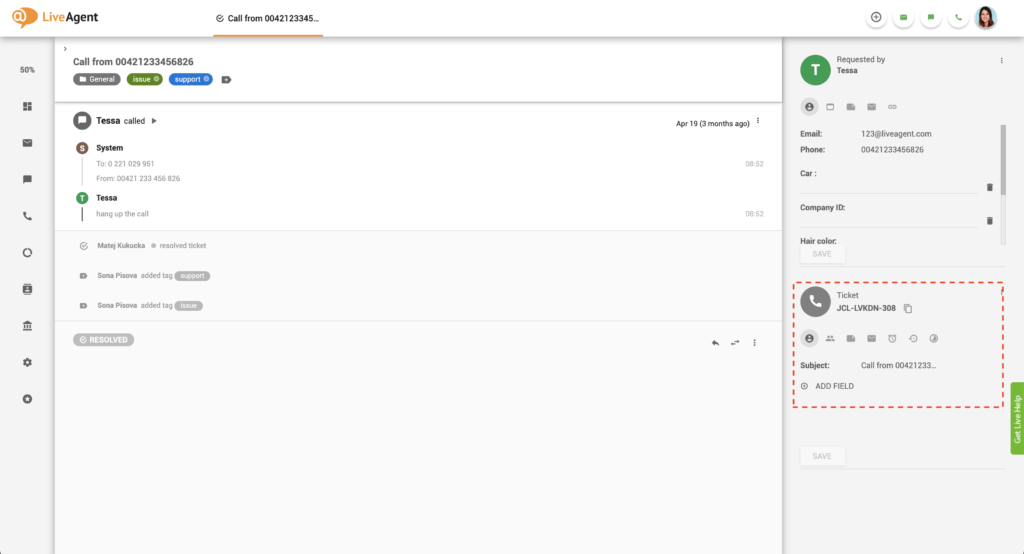The width and height of the screenshot is (1024, 554).
Task: Click the green phone icon in header
Action: point(959,17)
